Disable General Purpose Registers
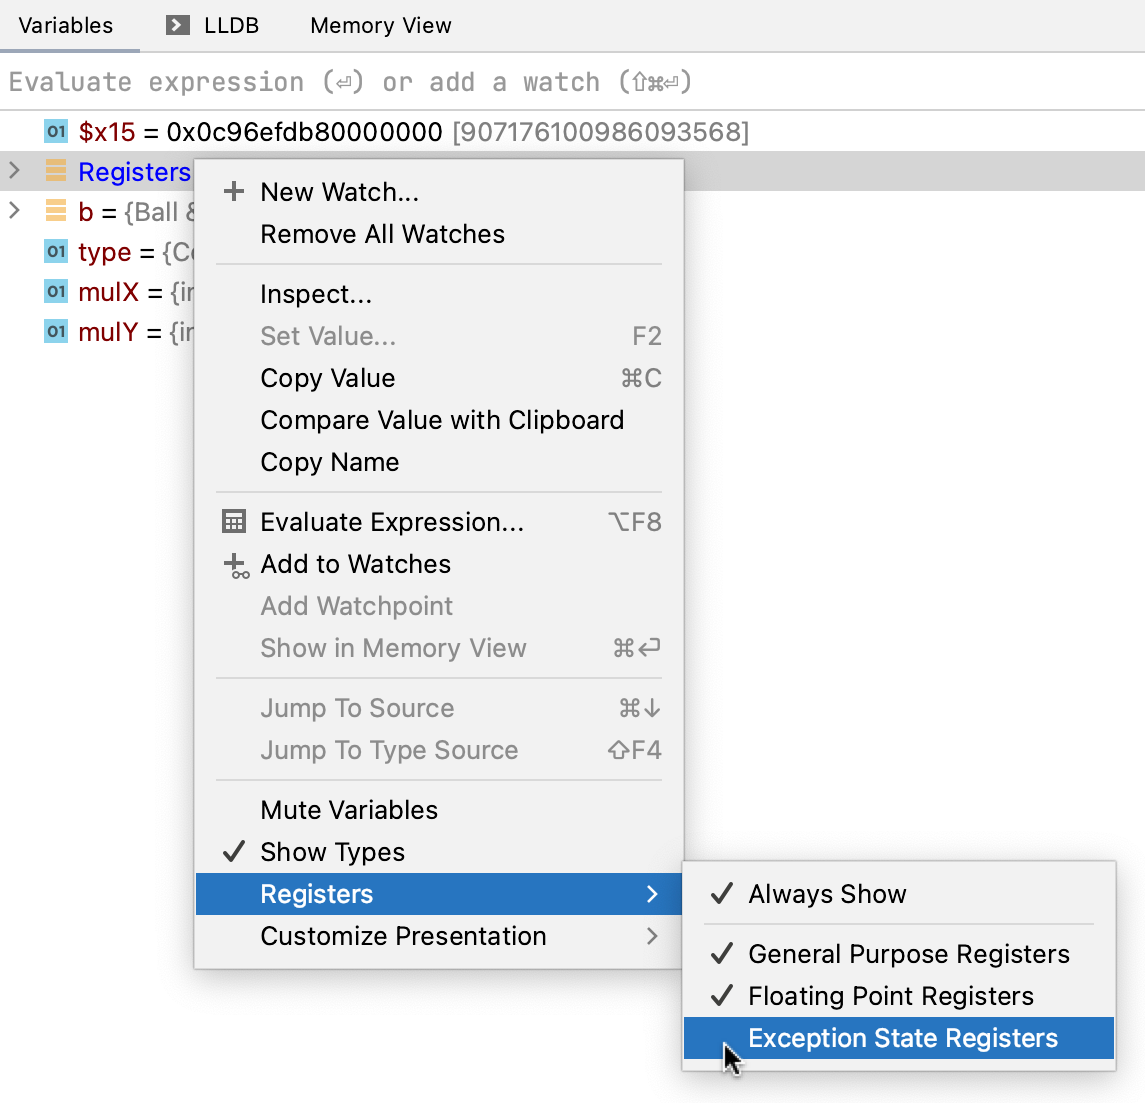Image resolution: width=1145 pixels, height=1103 pixels. pyautogui.click(x=908, y=954)
